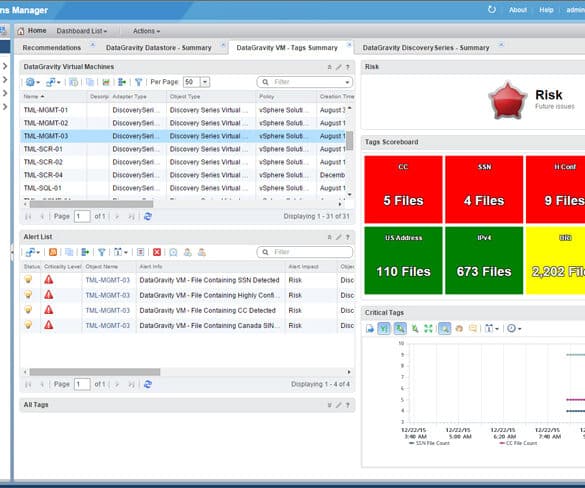
Task: Open the About link in header
Action: (x=518, y=10)
